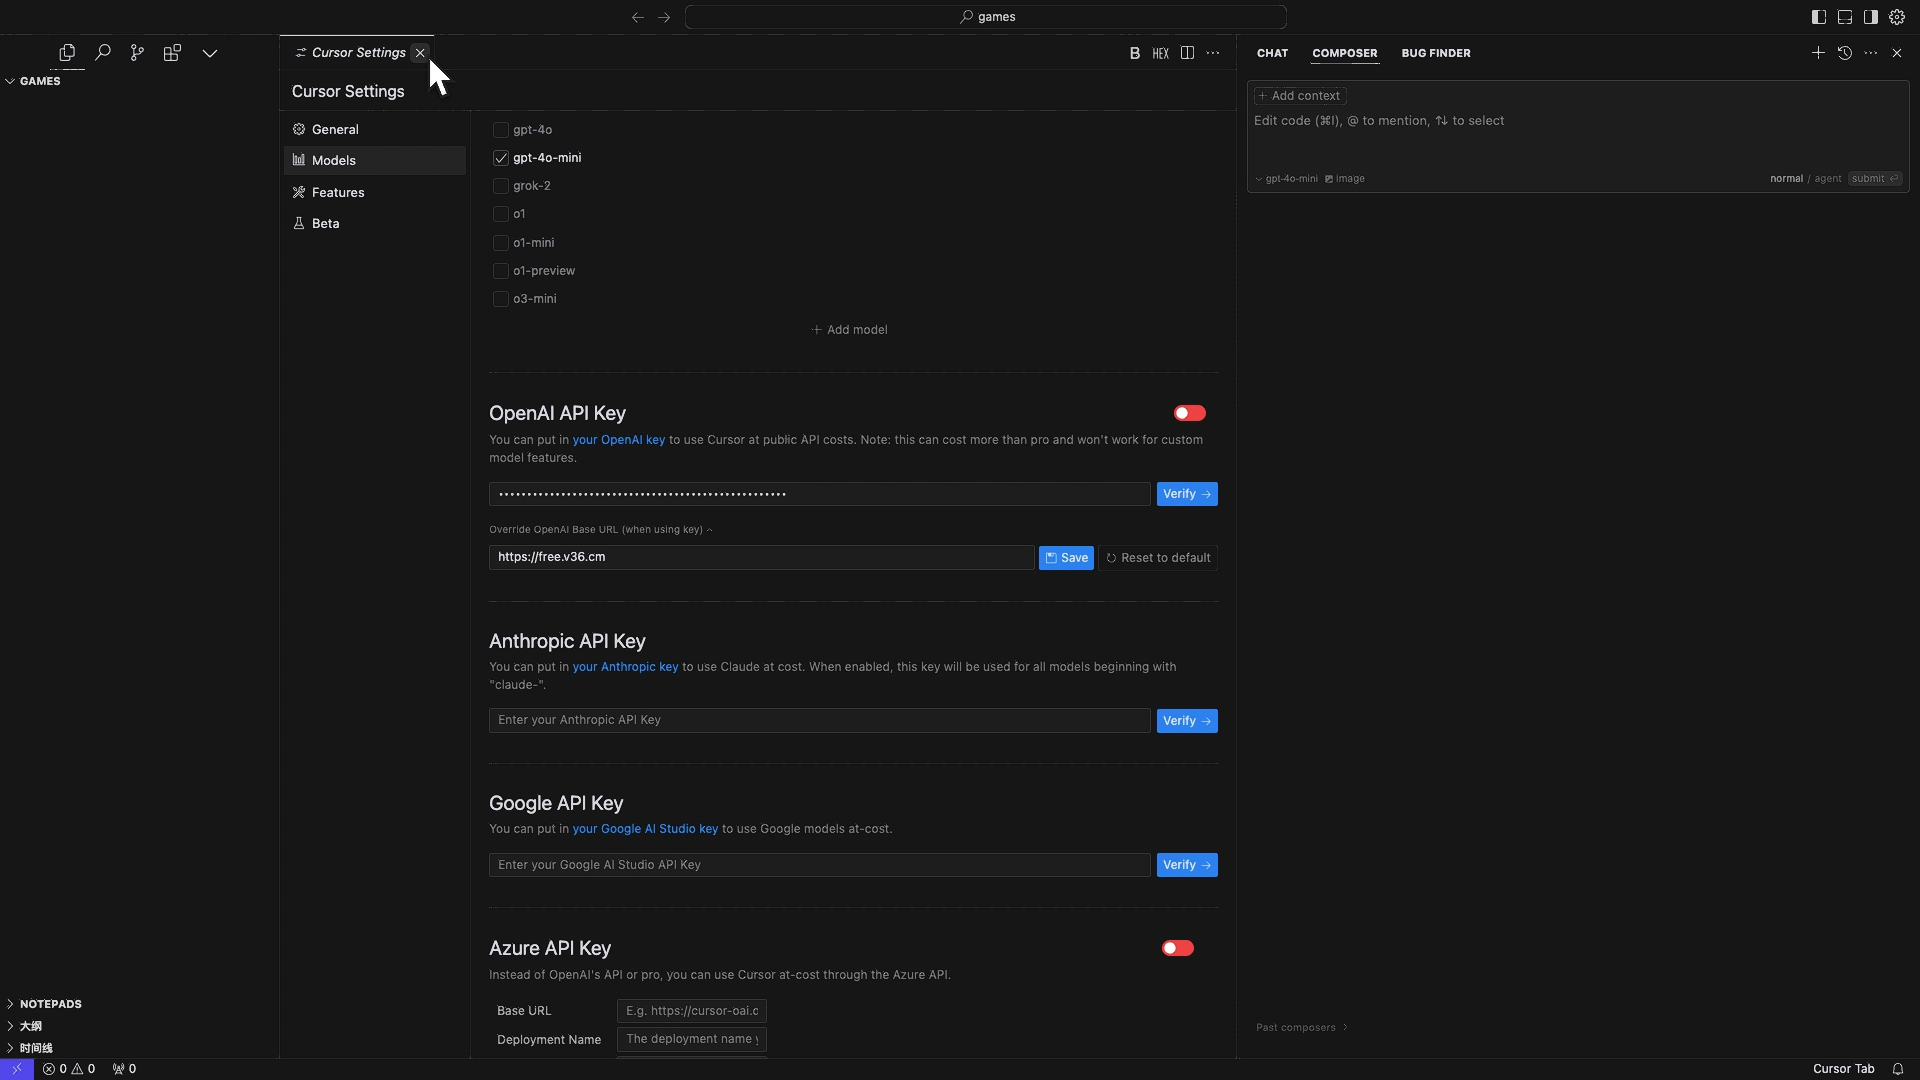Open the 'your Anthropic key' link
This screenshot has width=1920, height=1080.
(625, 667)
